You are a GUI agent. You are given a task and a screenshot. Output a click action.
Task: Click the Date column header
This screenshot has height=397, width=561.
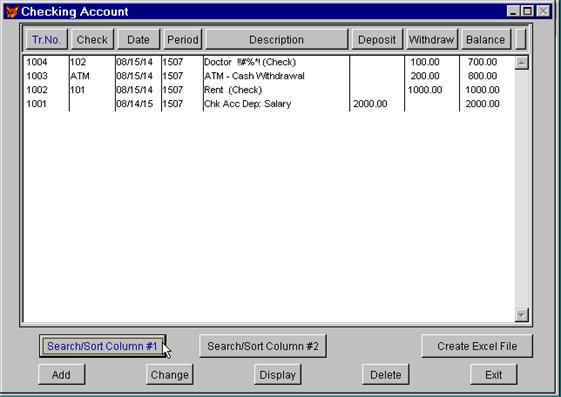pyautogui.click(x=138, y=39)
